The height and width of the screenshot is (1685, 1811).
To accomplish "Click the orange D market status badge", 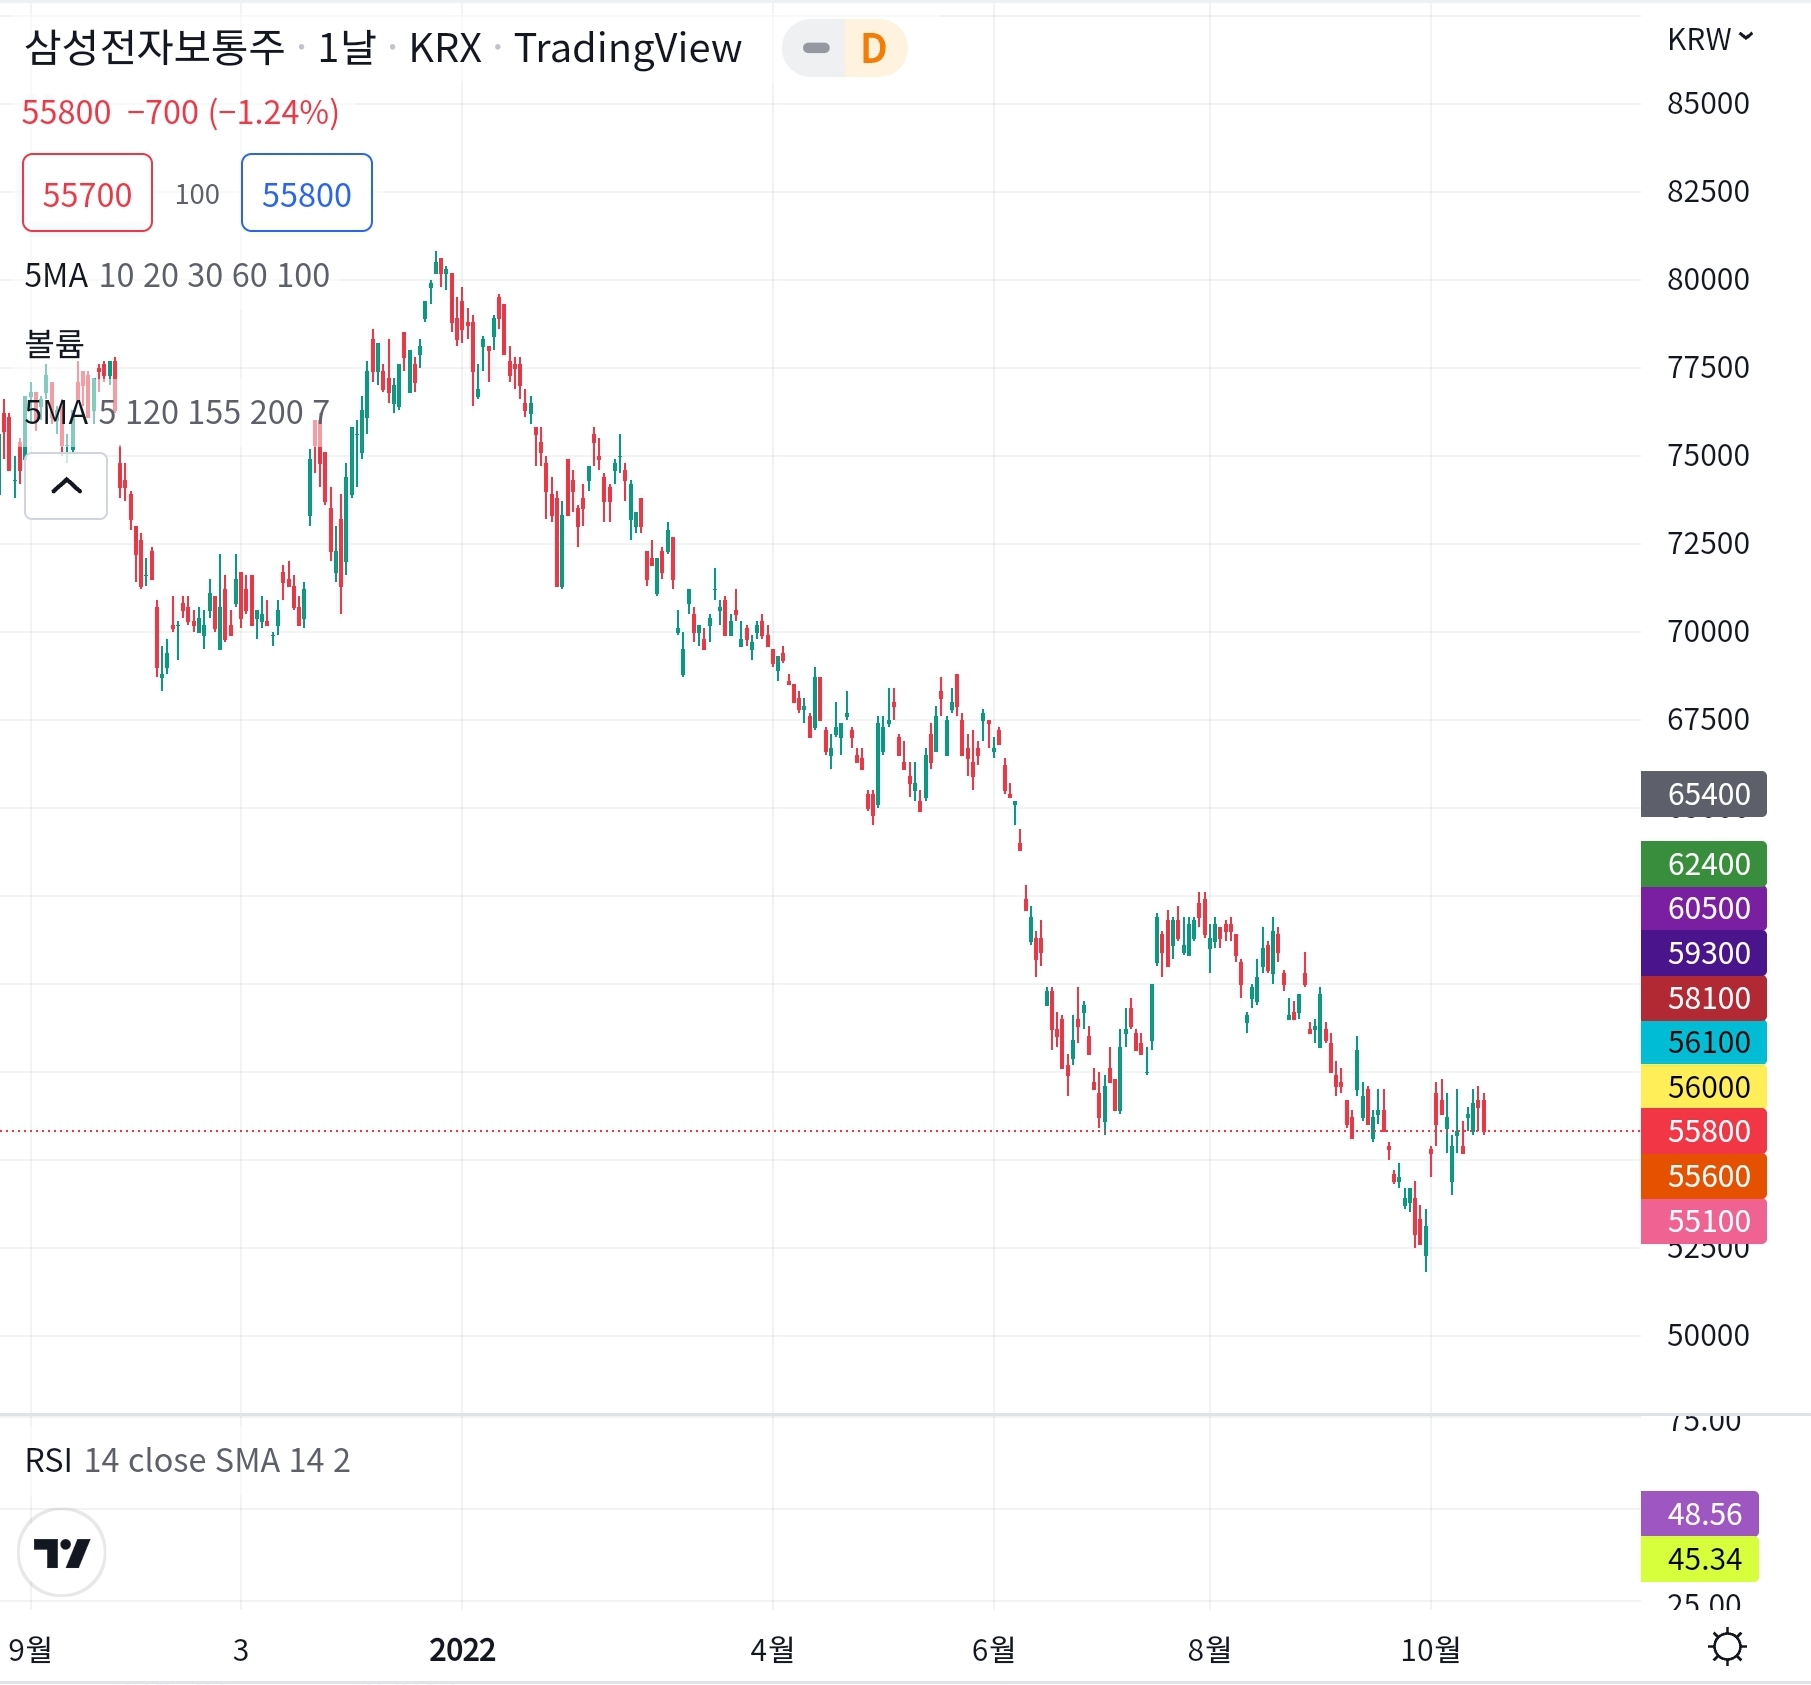I will pos(874,48).
